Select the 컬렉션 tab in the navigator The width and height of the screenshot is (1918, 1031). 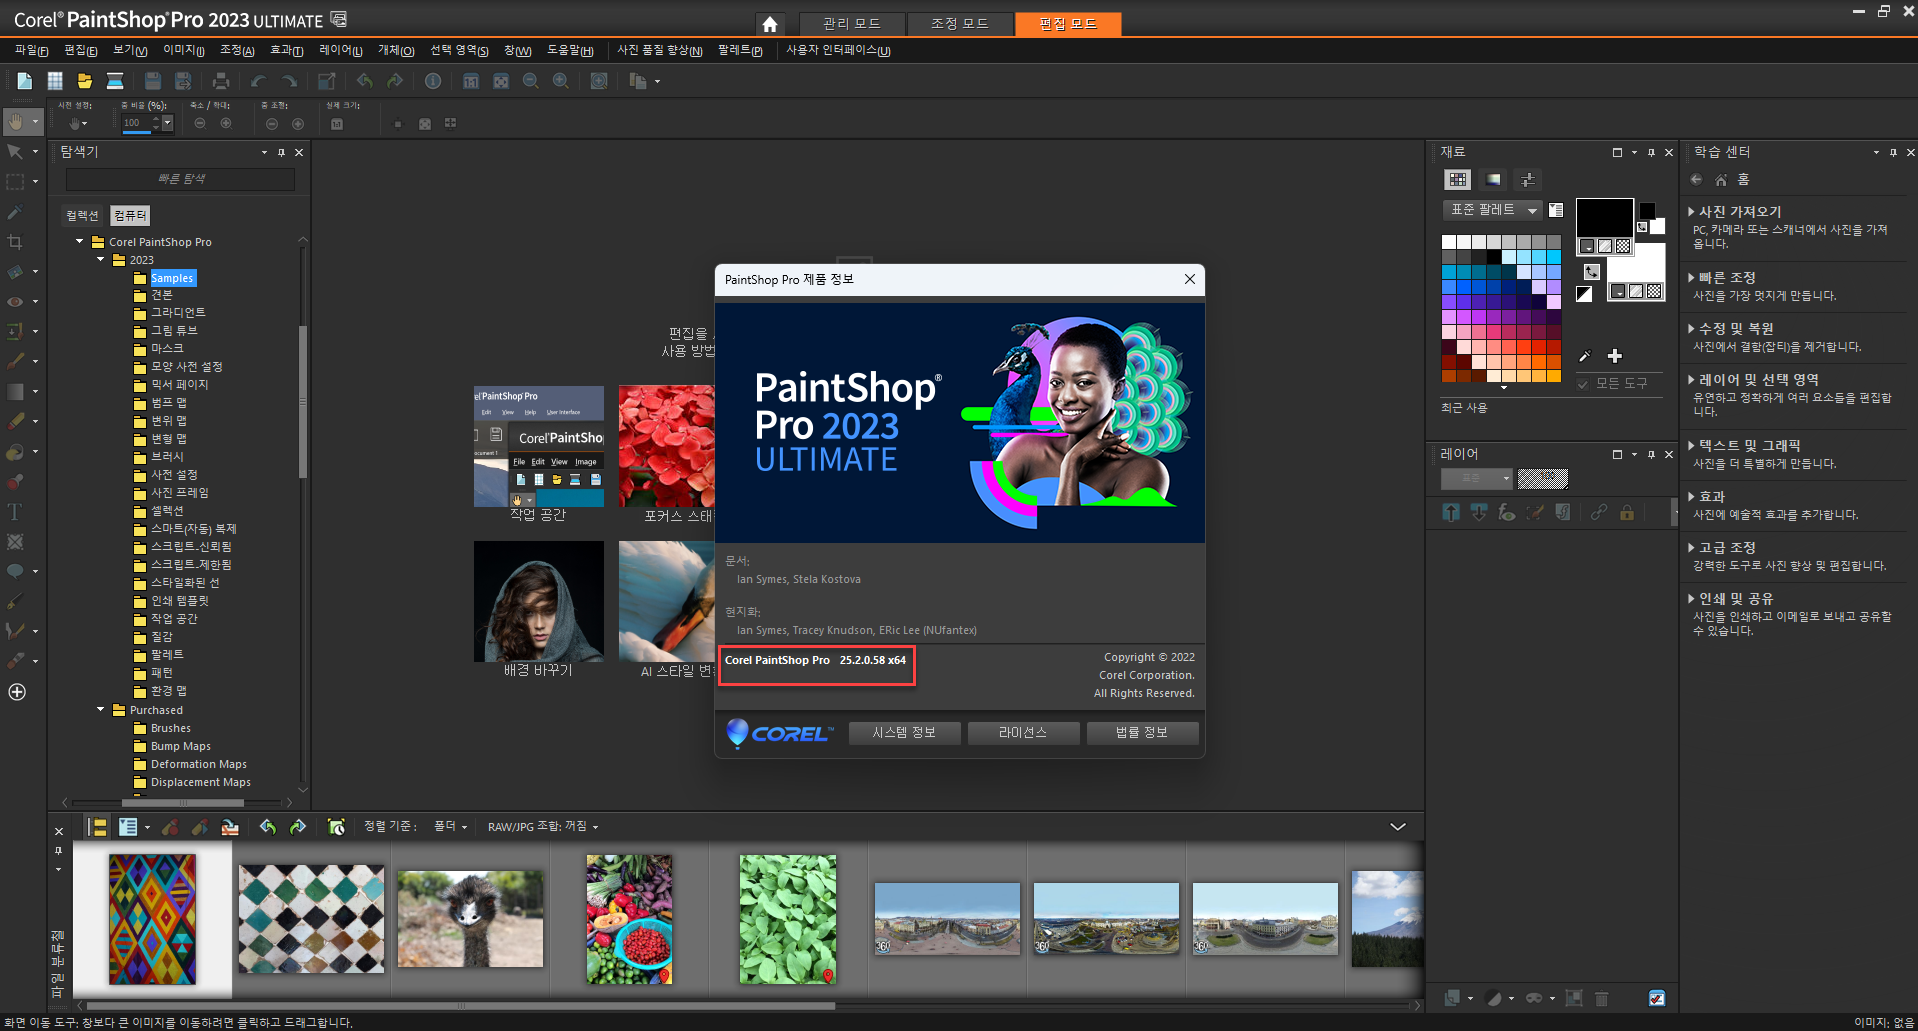tap(83, 215)
